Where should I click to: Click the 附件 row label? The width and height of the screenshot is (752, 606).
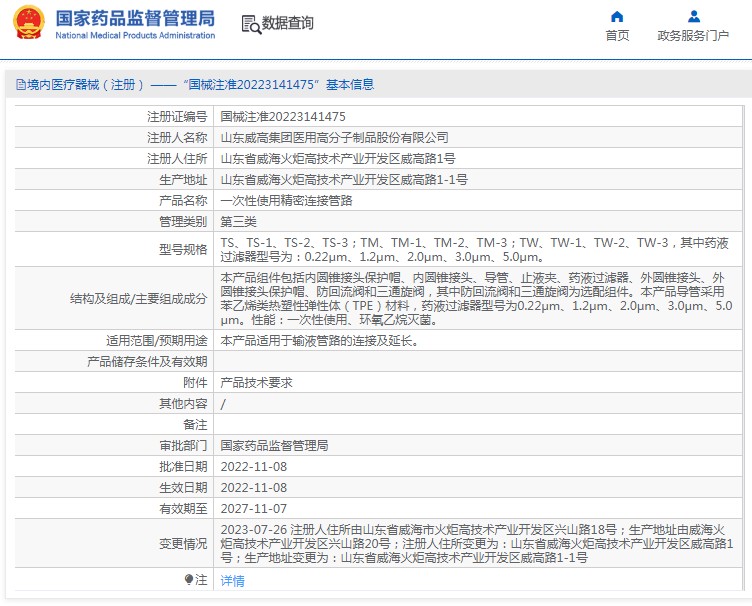pos(195,383)
